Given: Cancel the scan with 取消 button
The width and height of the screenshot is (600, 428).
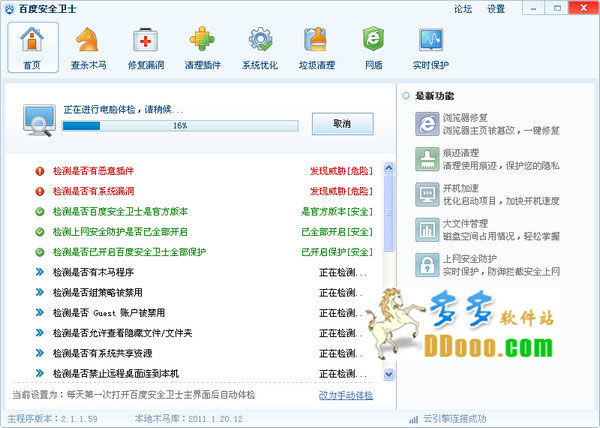Looking at the screenshot, I should click(342, 124).
